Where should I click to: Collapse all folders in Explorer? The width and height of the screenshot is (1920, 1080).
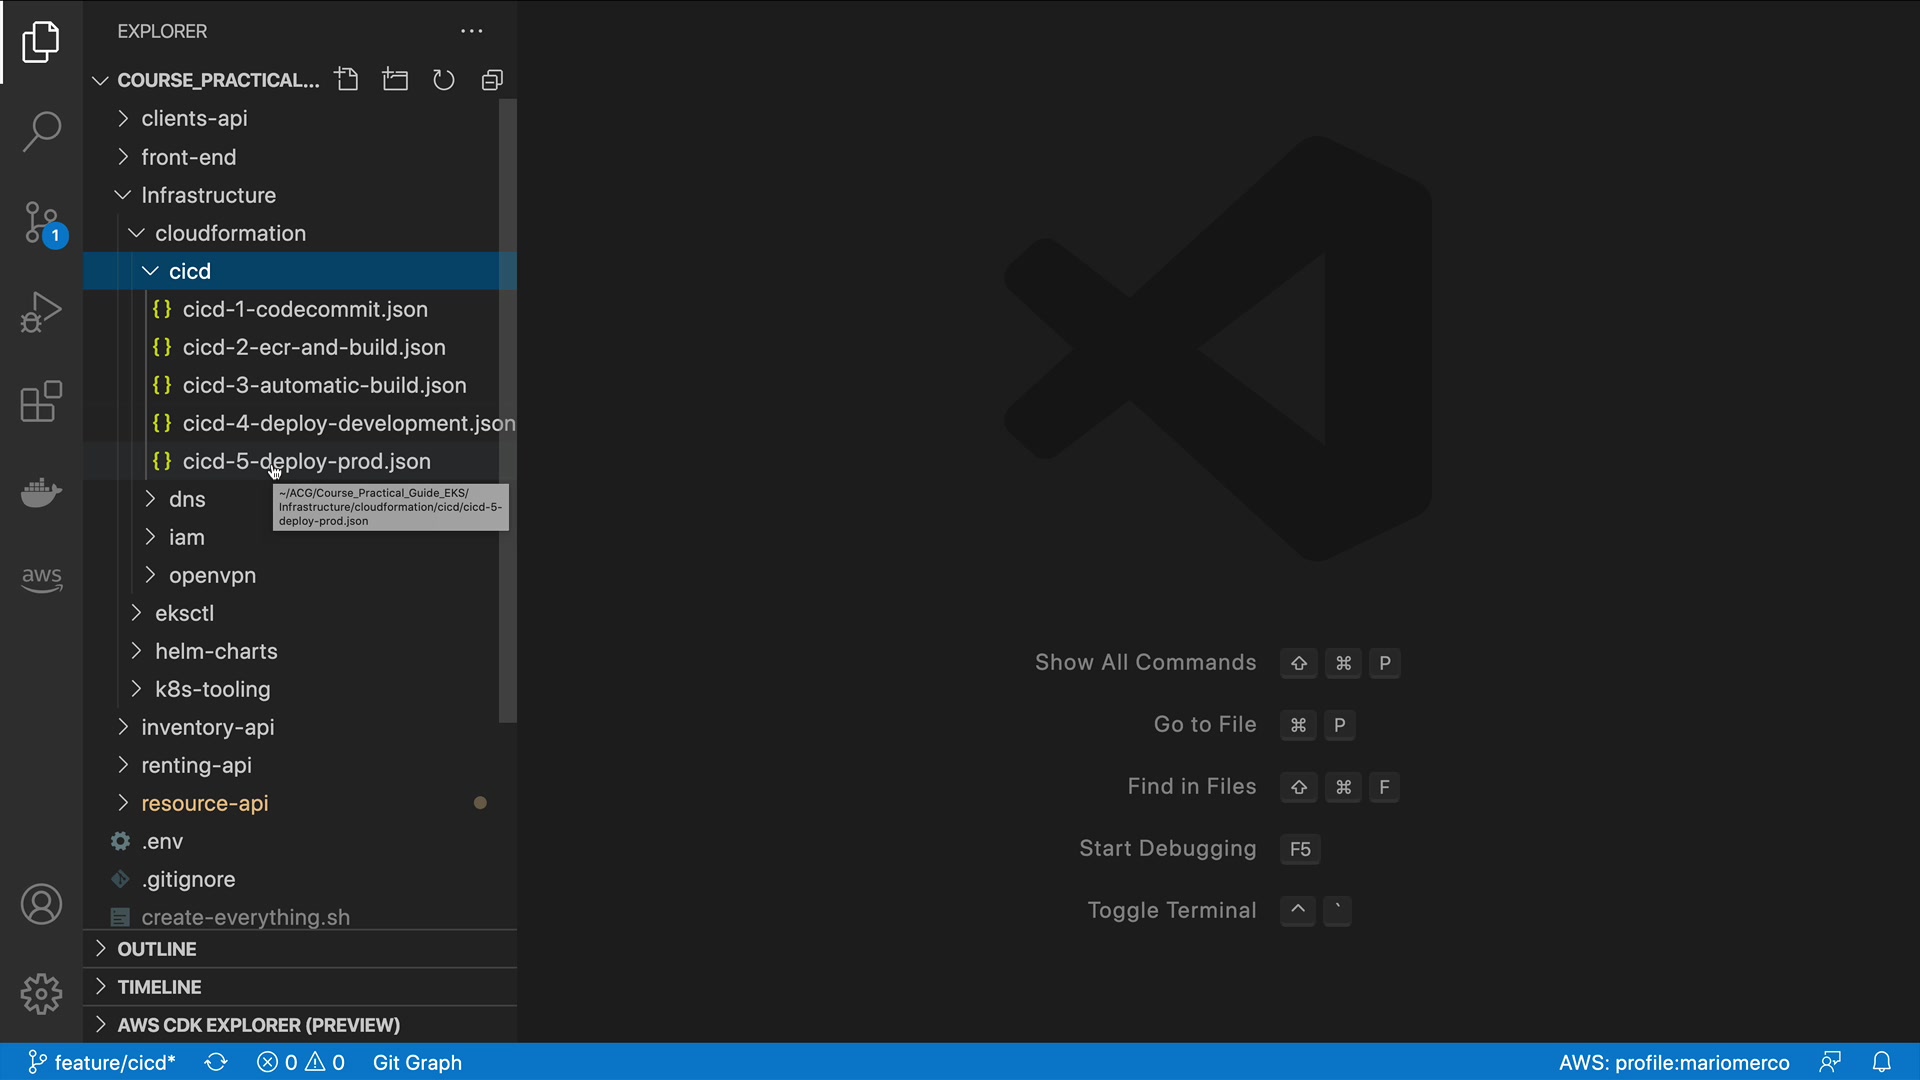492,80
